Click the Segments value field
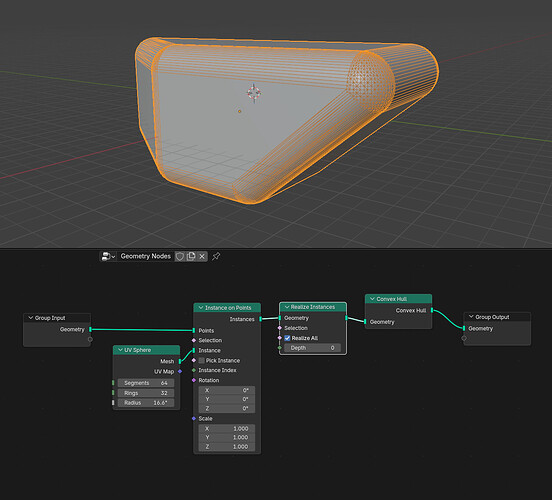This screenshot has width=552, height=500. coord(146,383)
